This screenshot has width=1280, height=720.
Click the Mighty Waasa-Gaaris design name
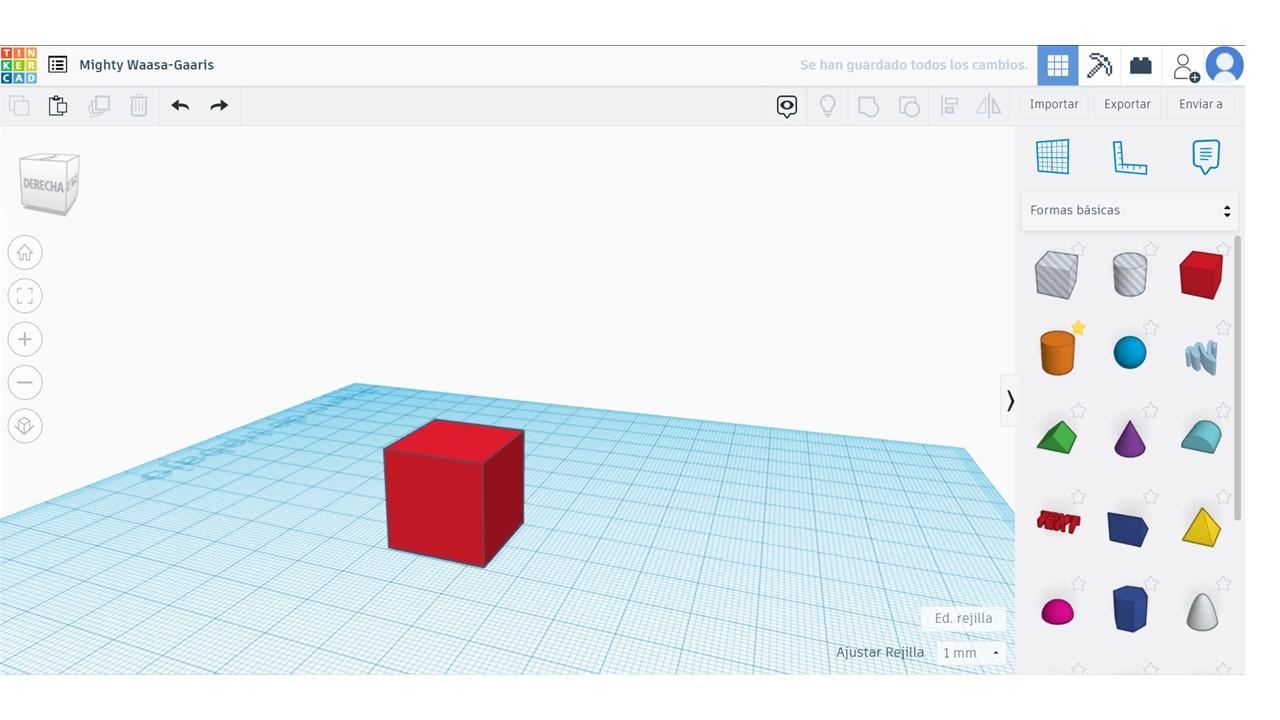147,65
